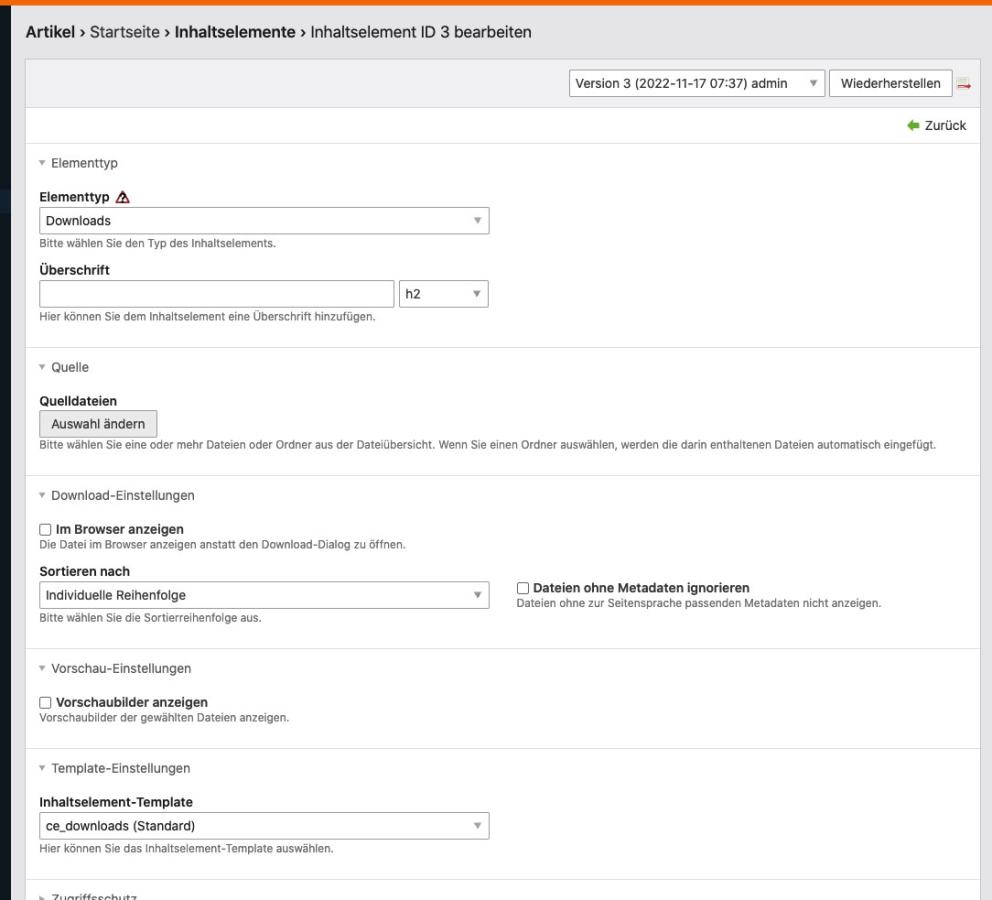Open the h2 heading level dropdown
The width and height of the screenshot is (992, 900).
tap(443, 295)
